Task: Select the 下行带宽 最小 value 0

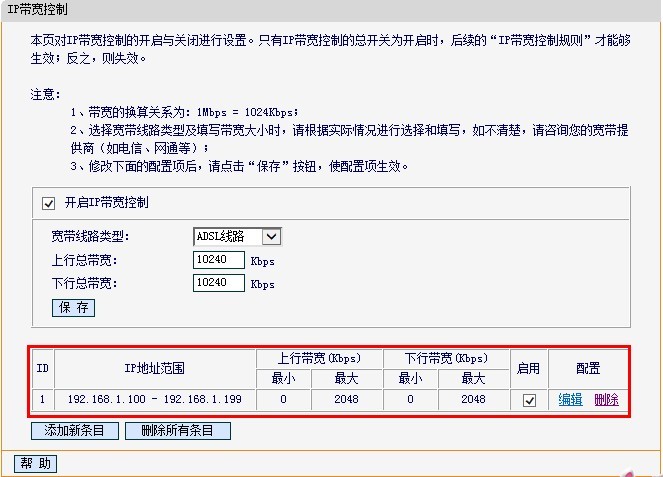Action: (x=410, y=400)
